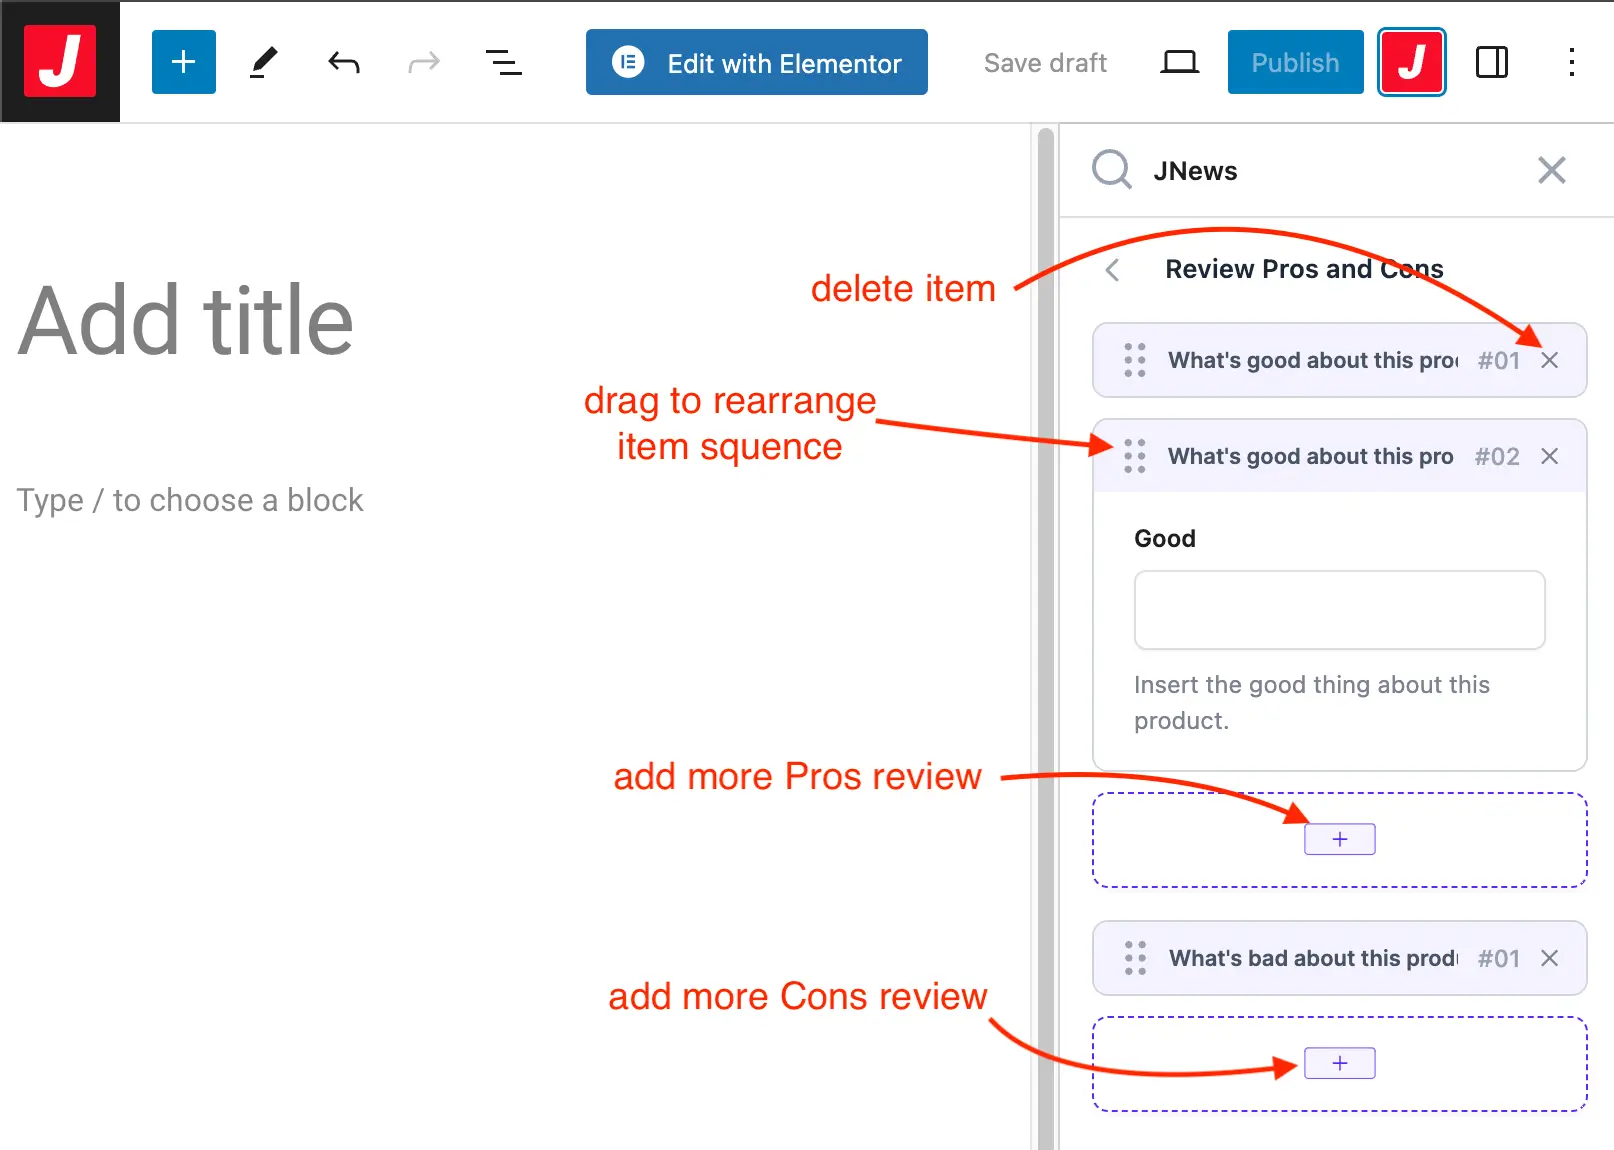The image size is (1614, 1150).
Task: Click Edit with Elementor button
Action: (x=756, y=62)
